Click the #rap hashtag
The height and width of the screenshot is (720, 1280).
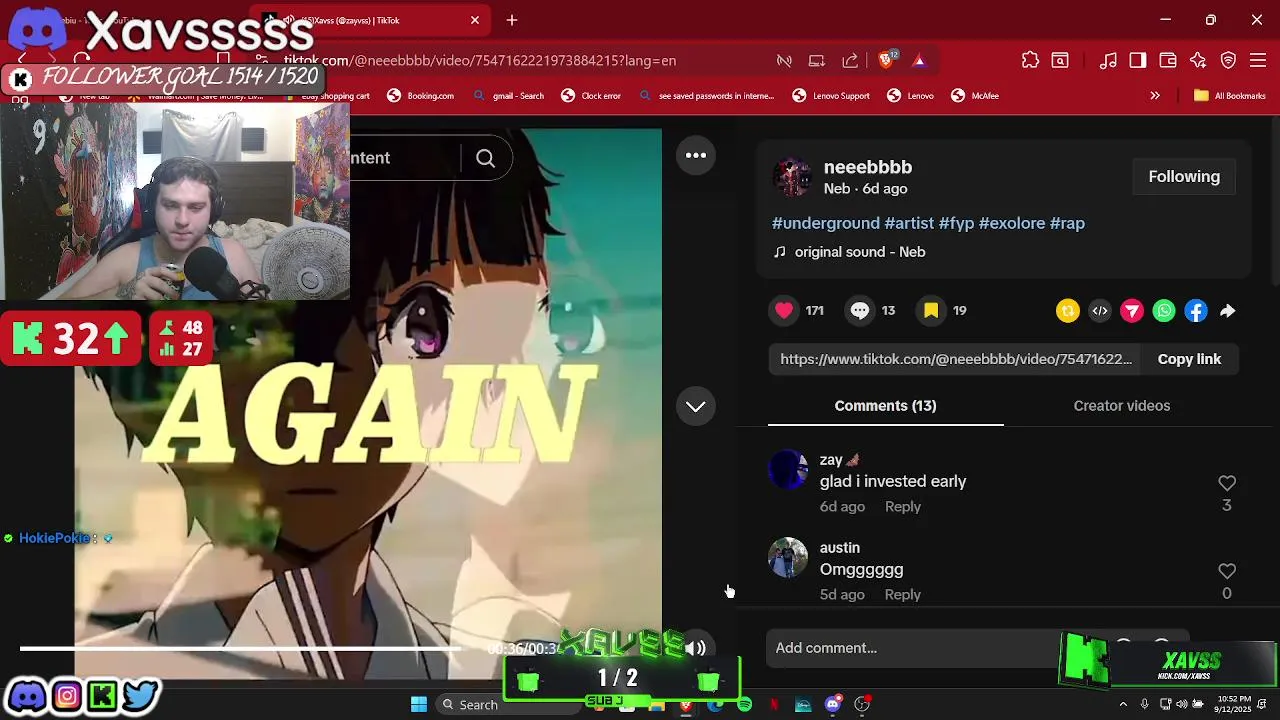[x=1067, y=223]
